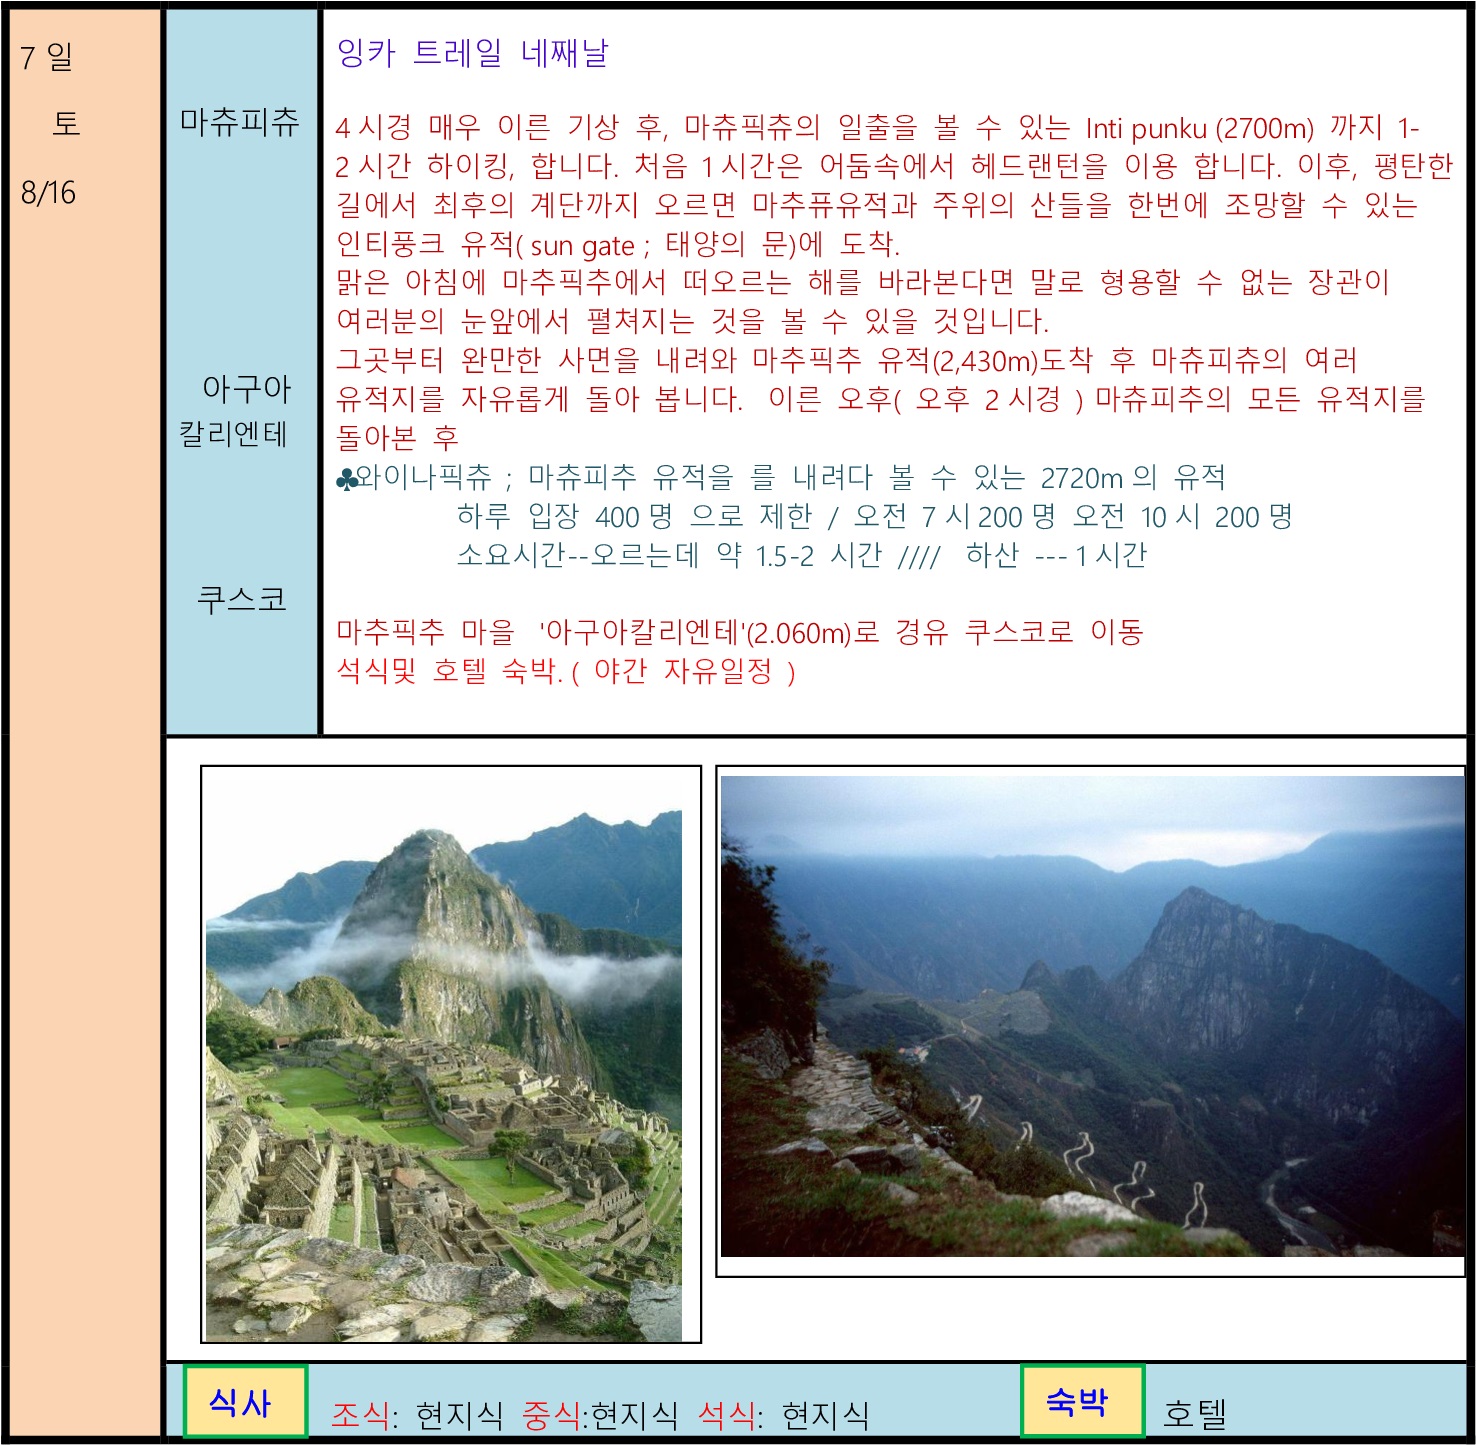Screen dimensions: 1476x1445
Task: Select the accommodation text '호텔'
Action: (1195, 1413)
